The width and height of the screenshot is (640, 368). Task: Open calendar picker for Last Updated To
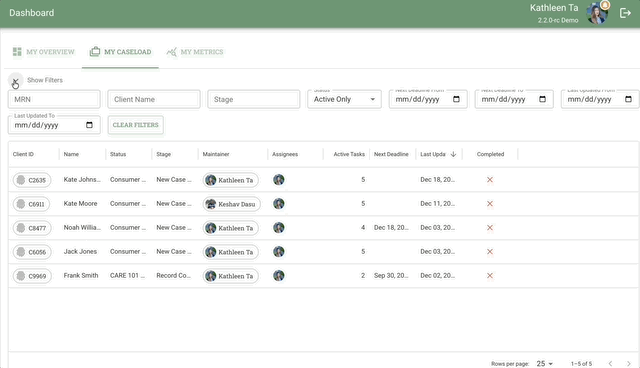pos(89,125)
